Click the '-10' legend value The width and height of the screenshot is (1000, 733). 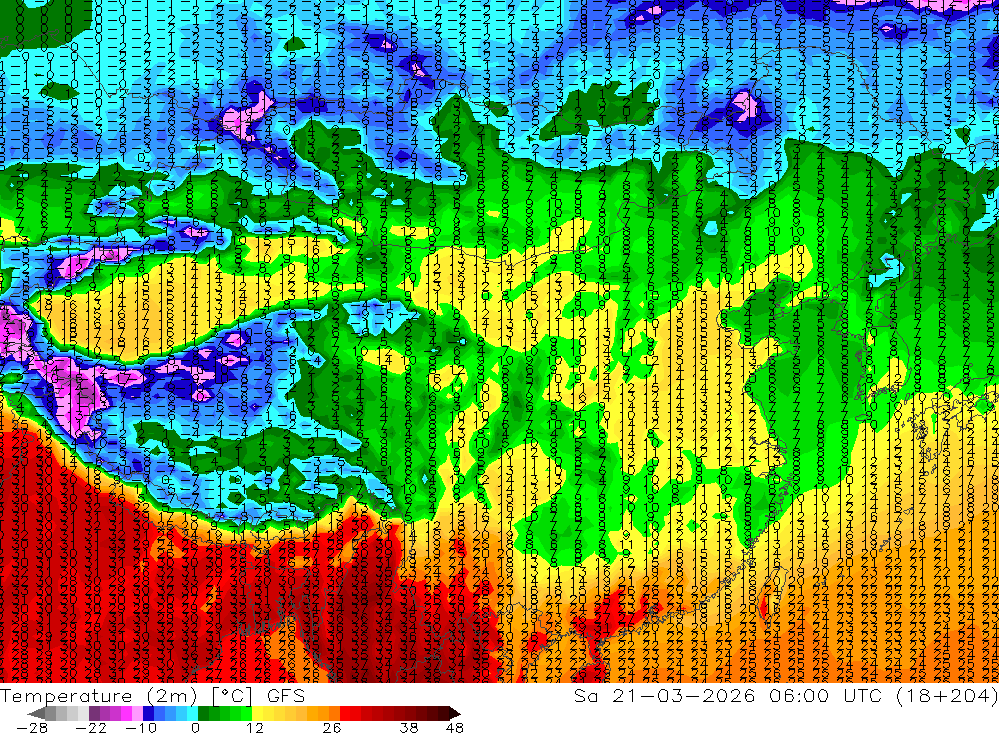pyautogui.click(x=141, y=728)
